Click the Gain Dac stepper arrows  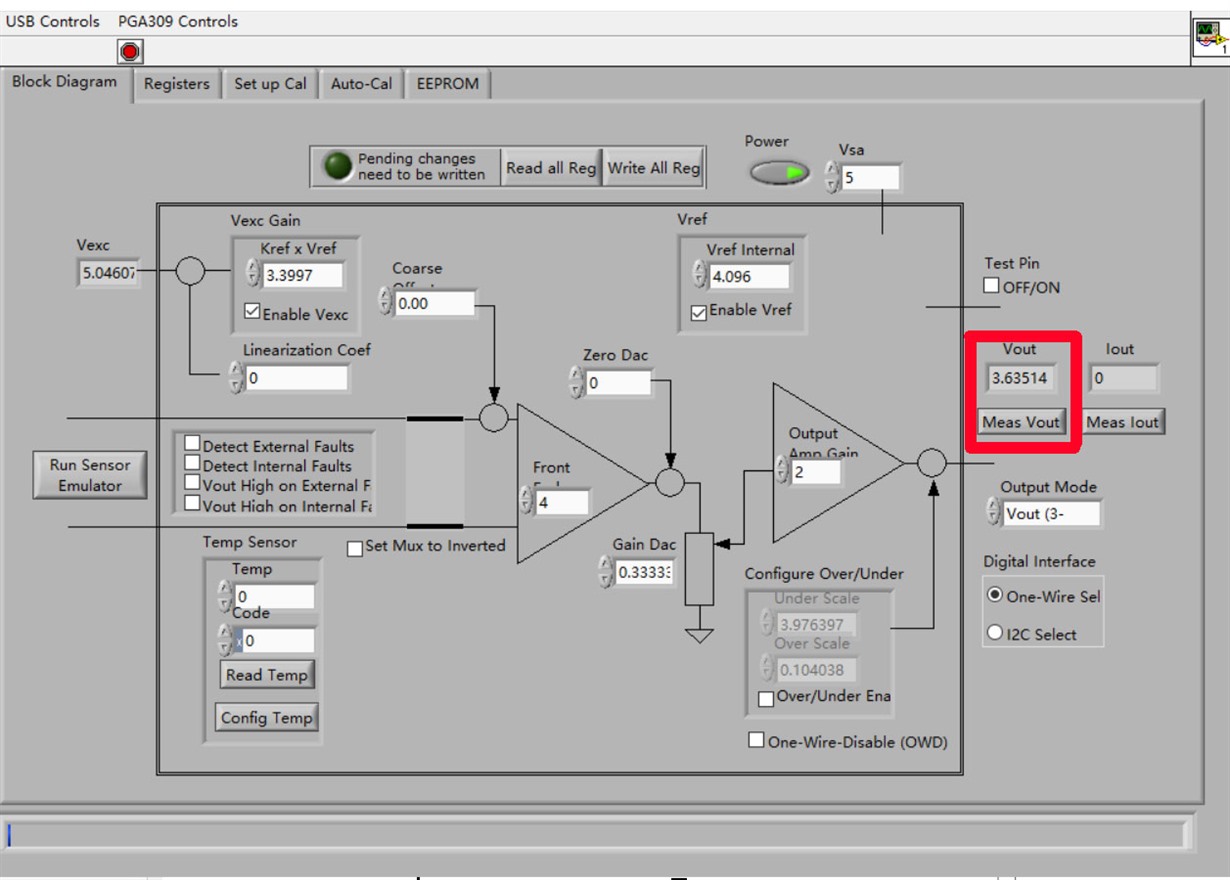[606, 572]
